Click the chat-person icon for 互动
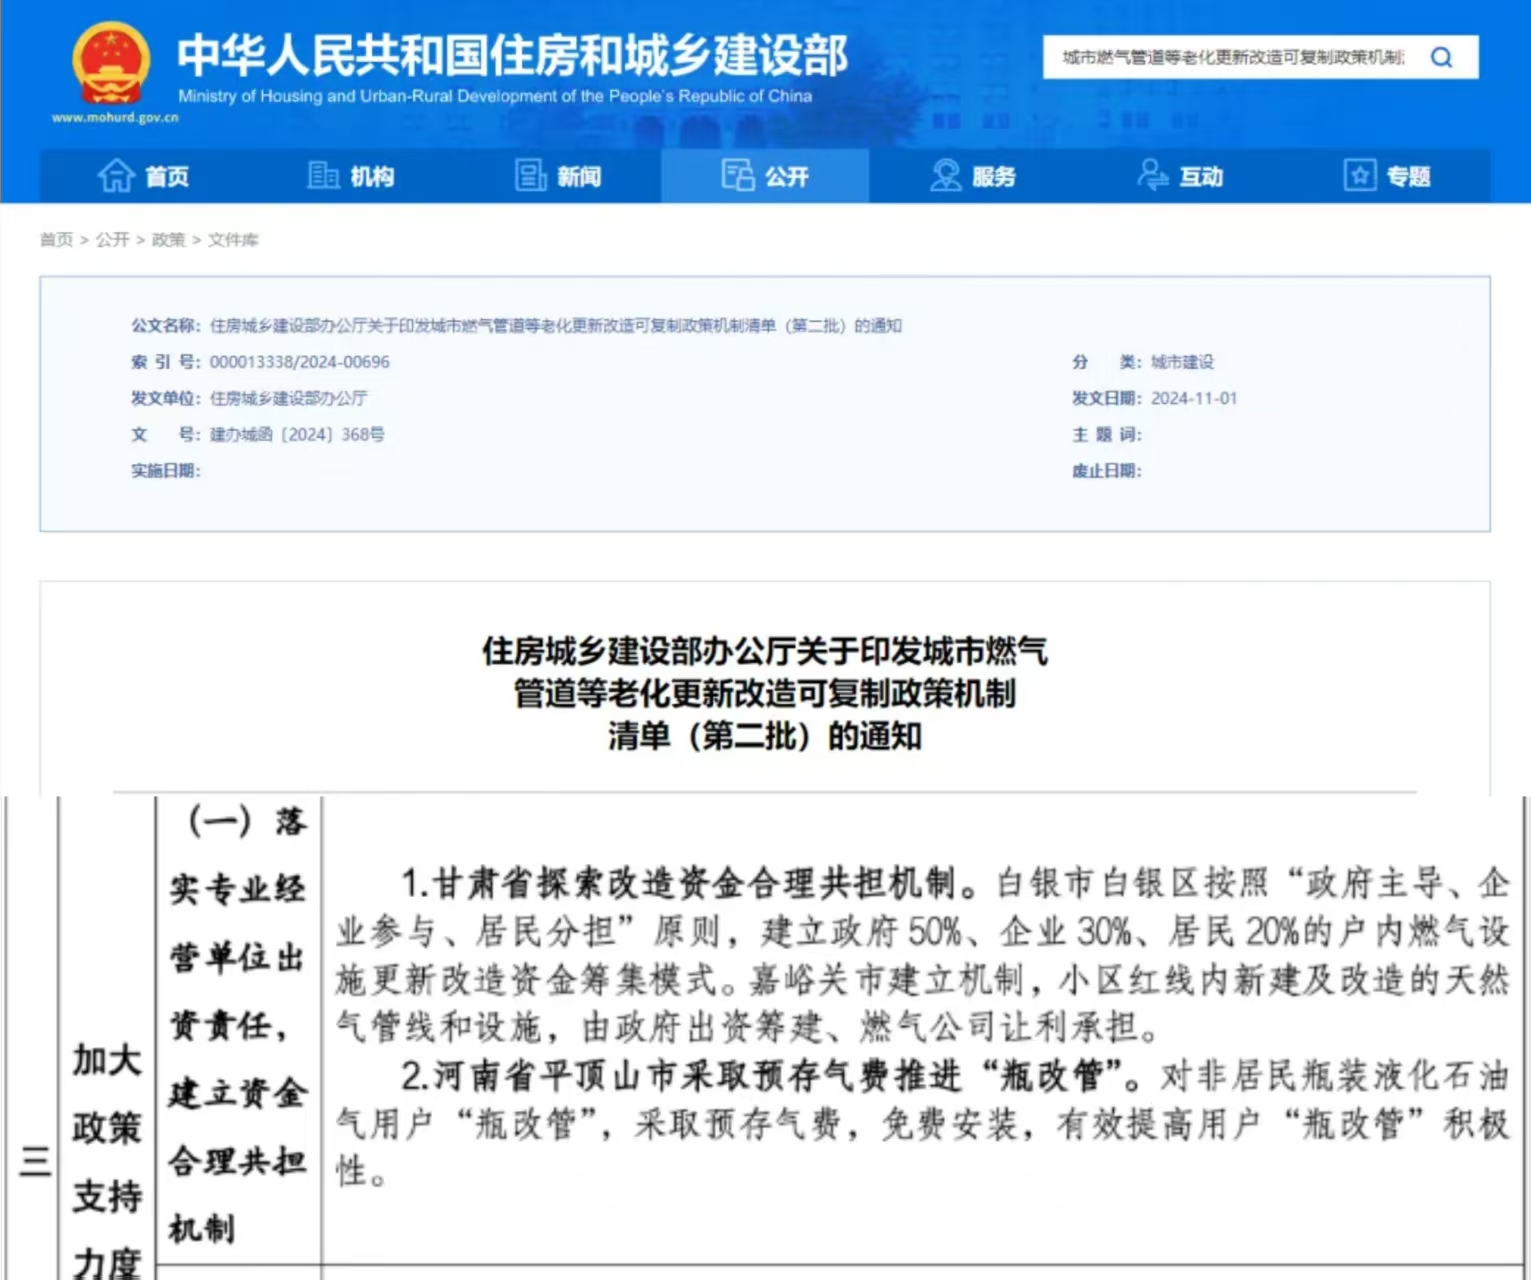Image resolution: width=1531 pixels, height=1280 pixels. point(1152,176)
